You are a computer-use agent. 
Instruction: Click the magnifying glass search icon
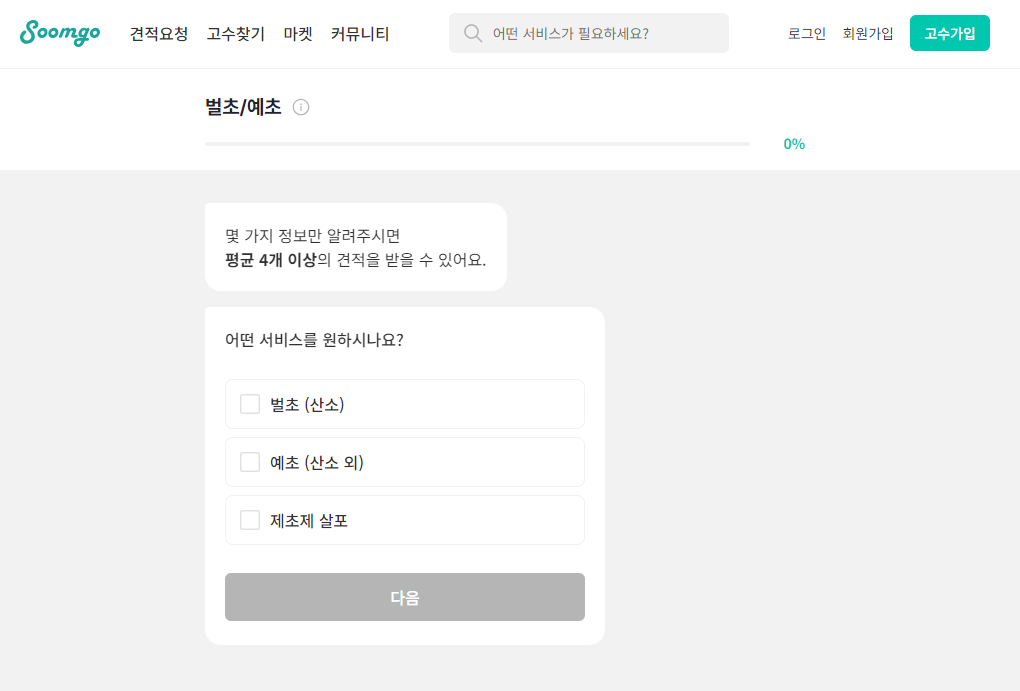[471, 33]
